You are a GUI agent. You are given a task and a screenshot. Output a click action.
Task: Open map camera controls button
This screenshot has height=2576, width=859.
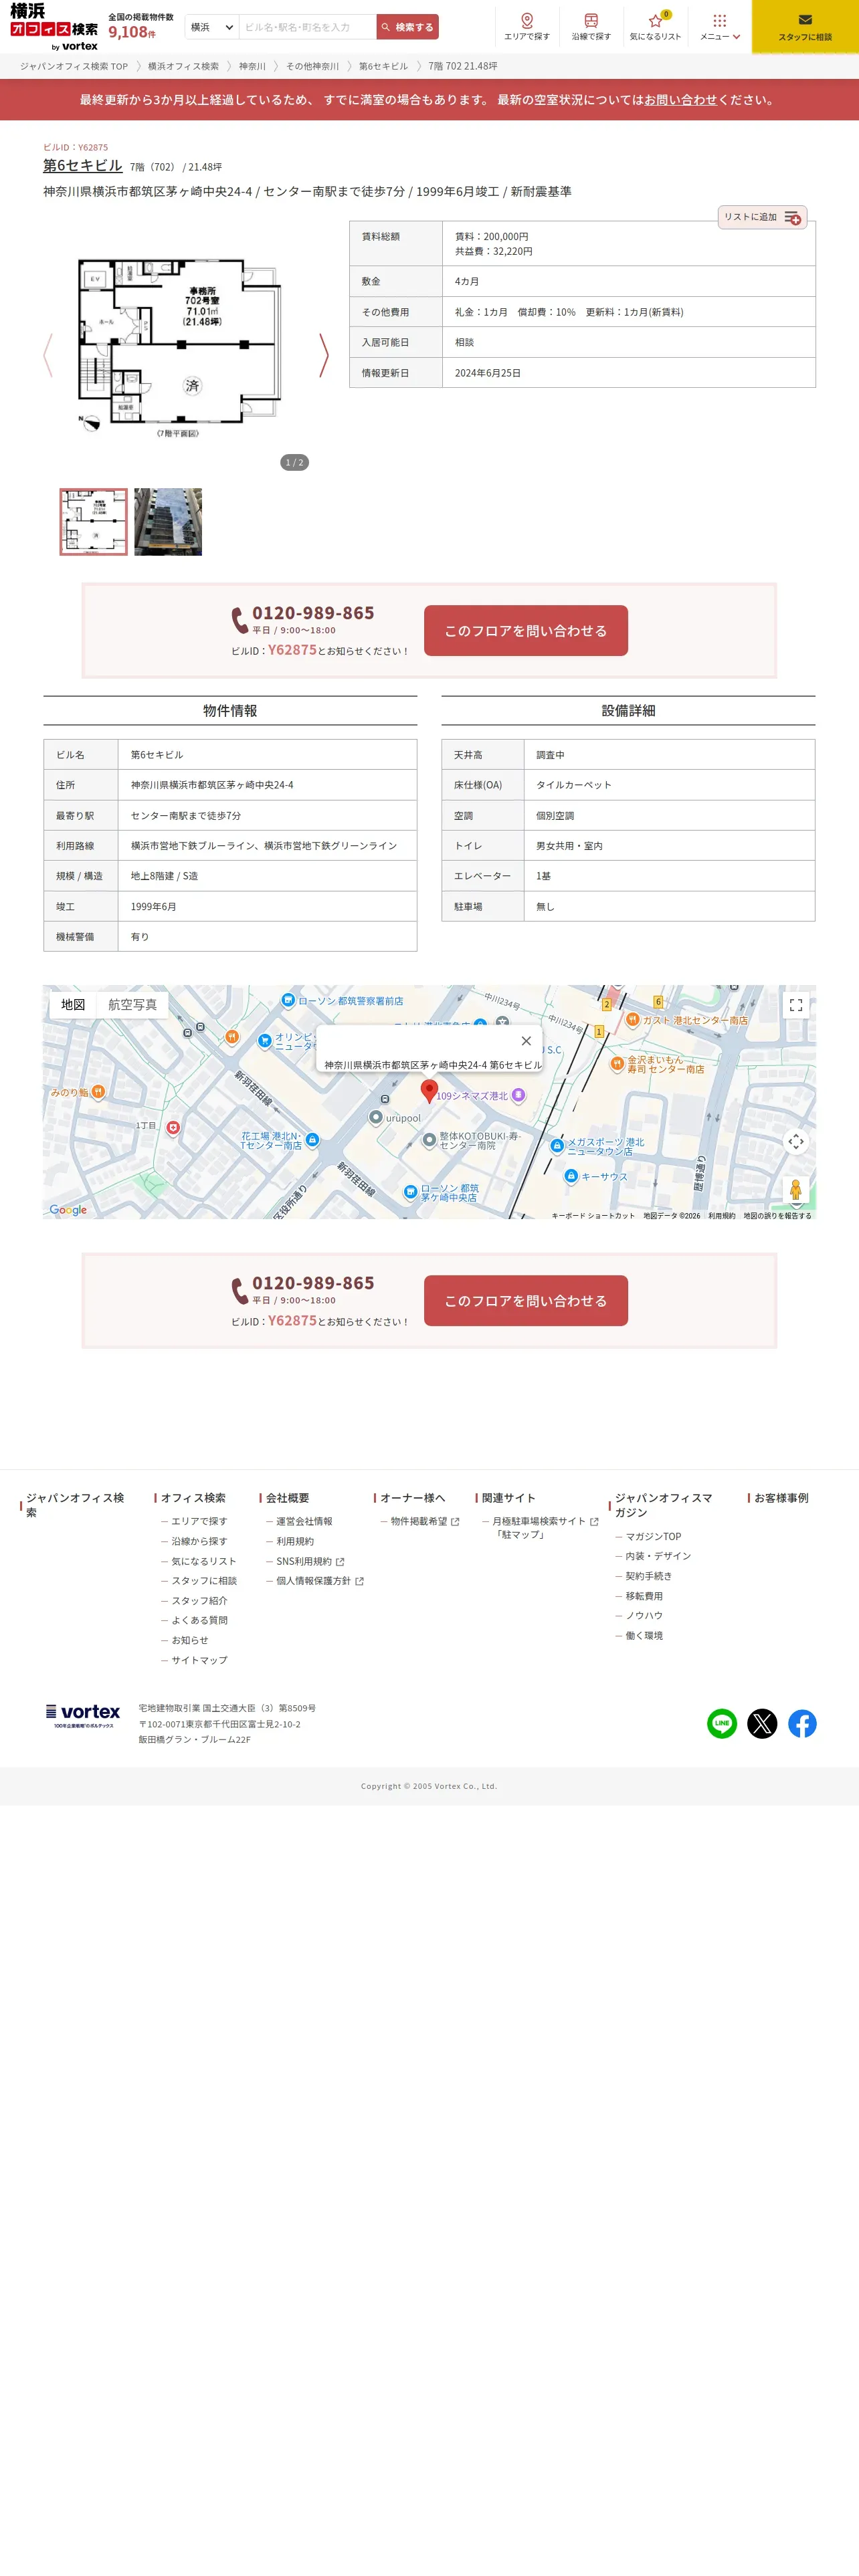coord(796,1142)
